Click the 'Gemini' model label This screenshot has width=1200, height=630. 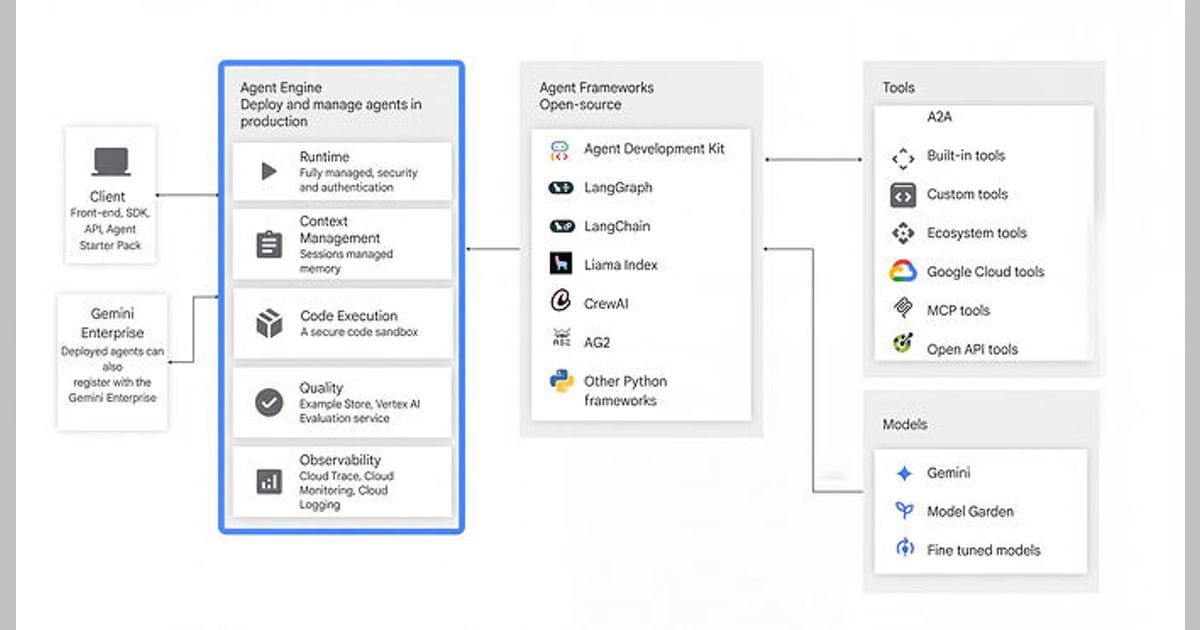click(948, 473)
